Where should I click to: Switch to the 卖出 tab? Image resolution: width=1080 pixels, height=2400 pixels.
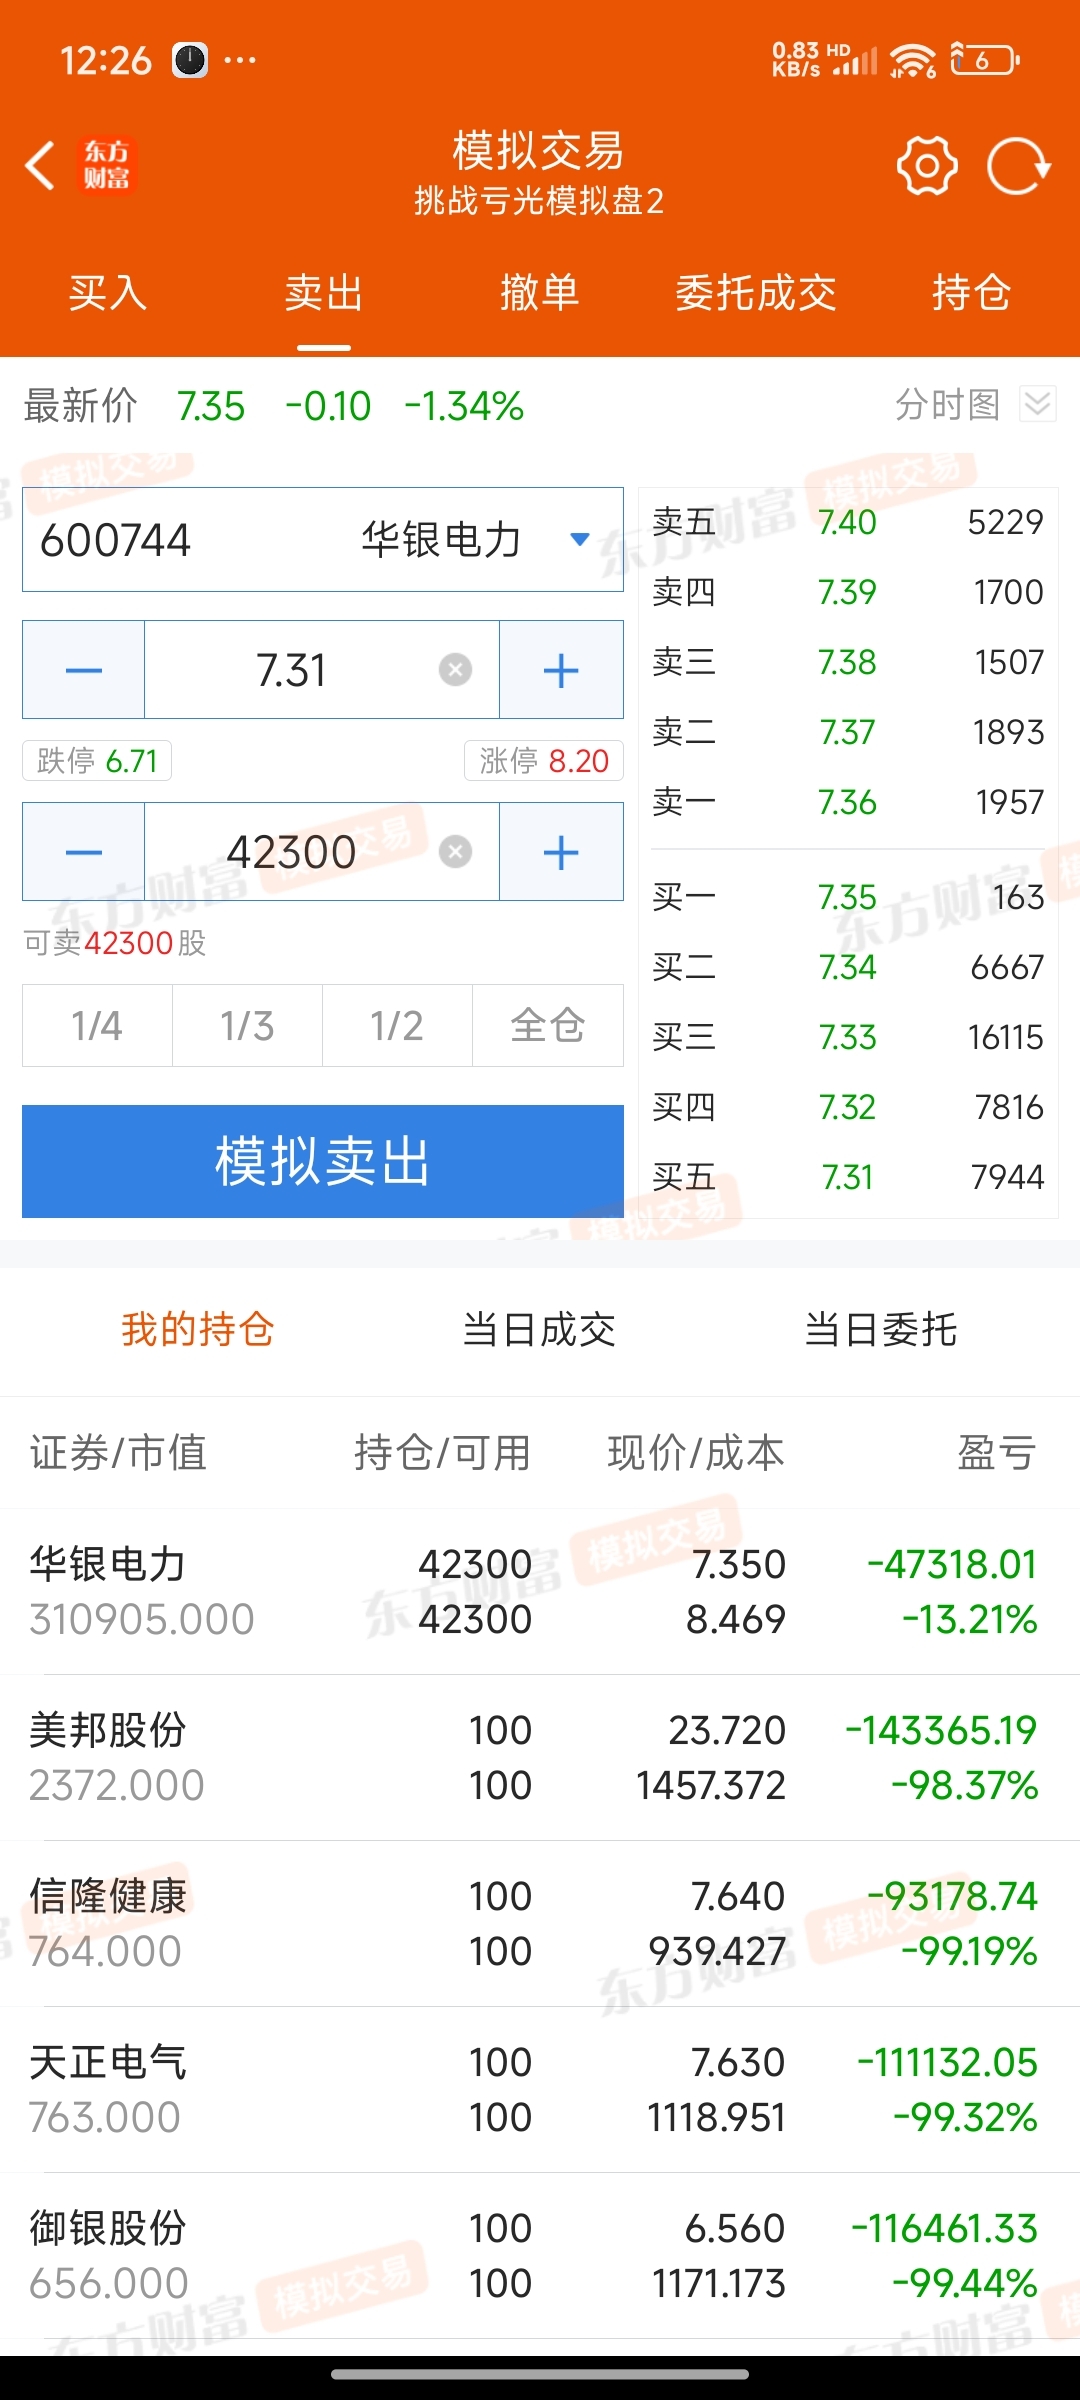point(324,293)
